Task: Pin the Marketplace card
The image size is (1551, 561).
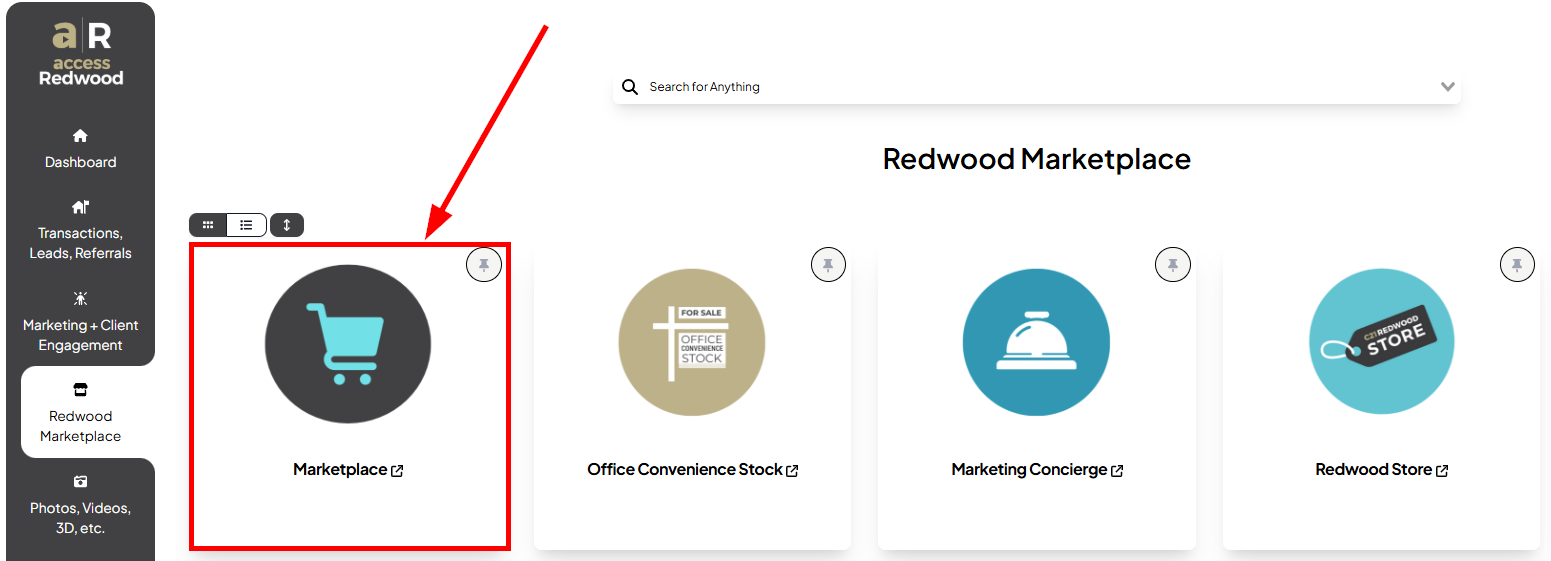Action: point(484,264)
